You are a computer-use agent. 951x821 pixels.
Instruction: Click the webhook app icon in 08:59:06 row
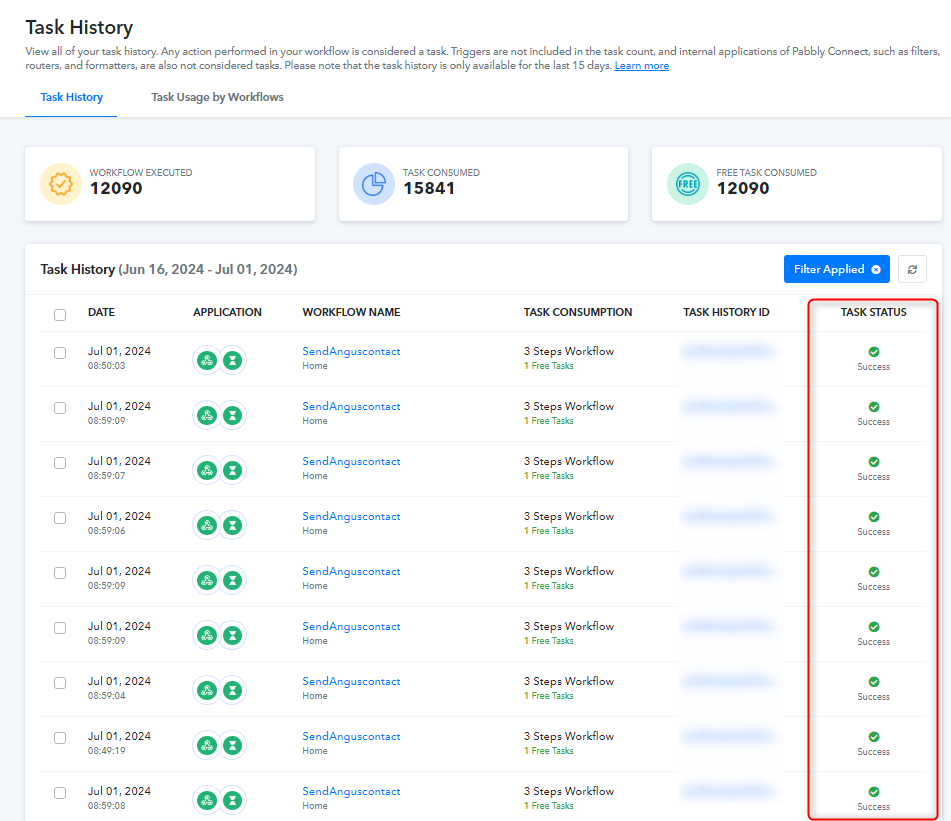coord(207,526)
